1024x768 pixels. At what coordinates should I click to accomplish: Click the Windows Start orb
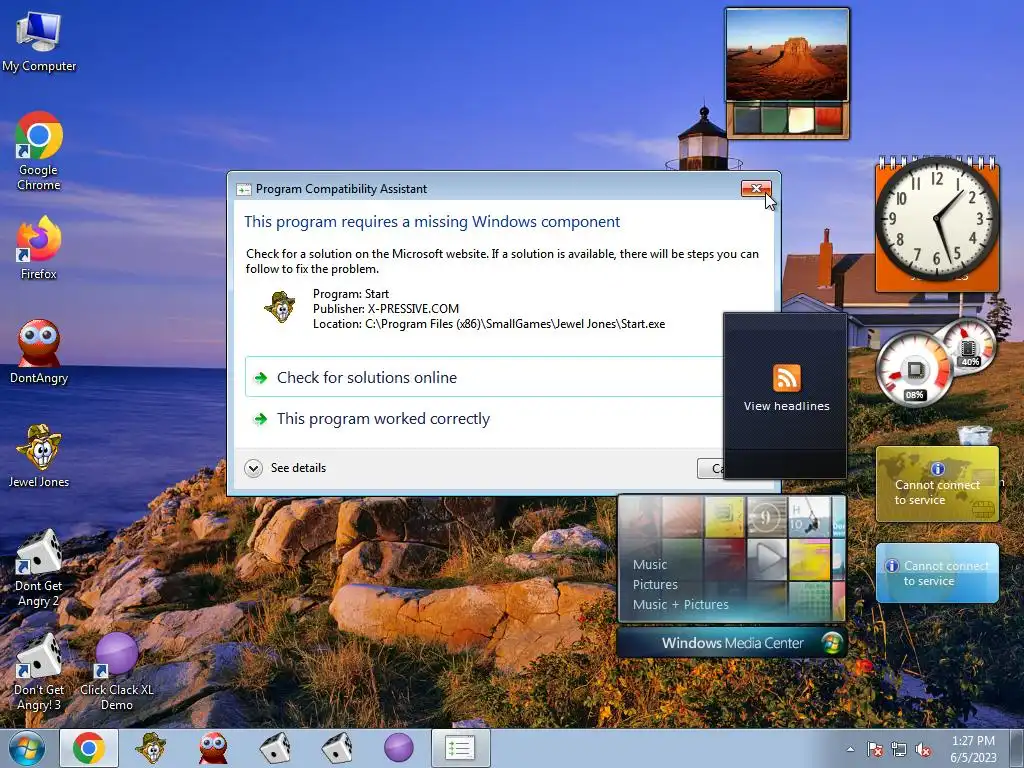pos(27,748)
